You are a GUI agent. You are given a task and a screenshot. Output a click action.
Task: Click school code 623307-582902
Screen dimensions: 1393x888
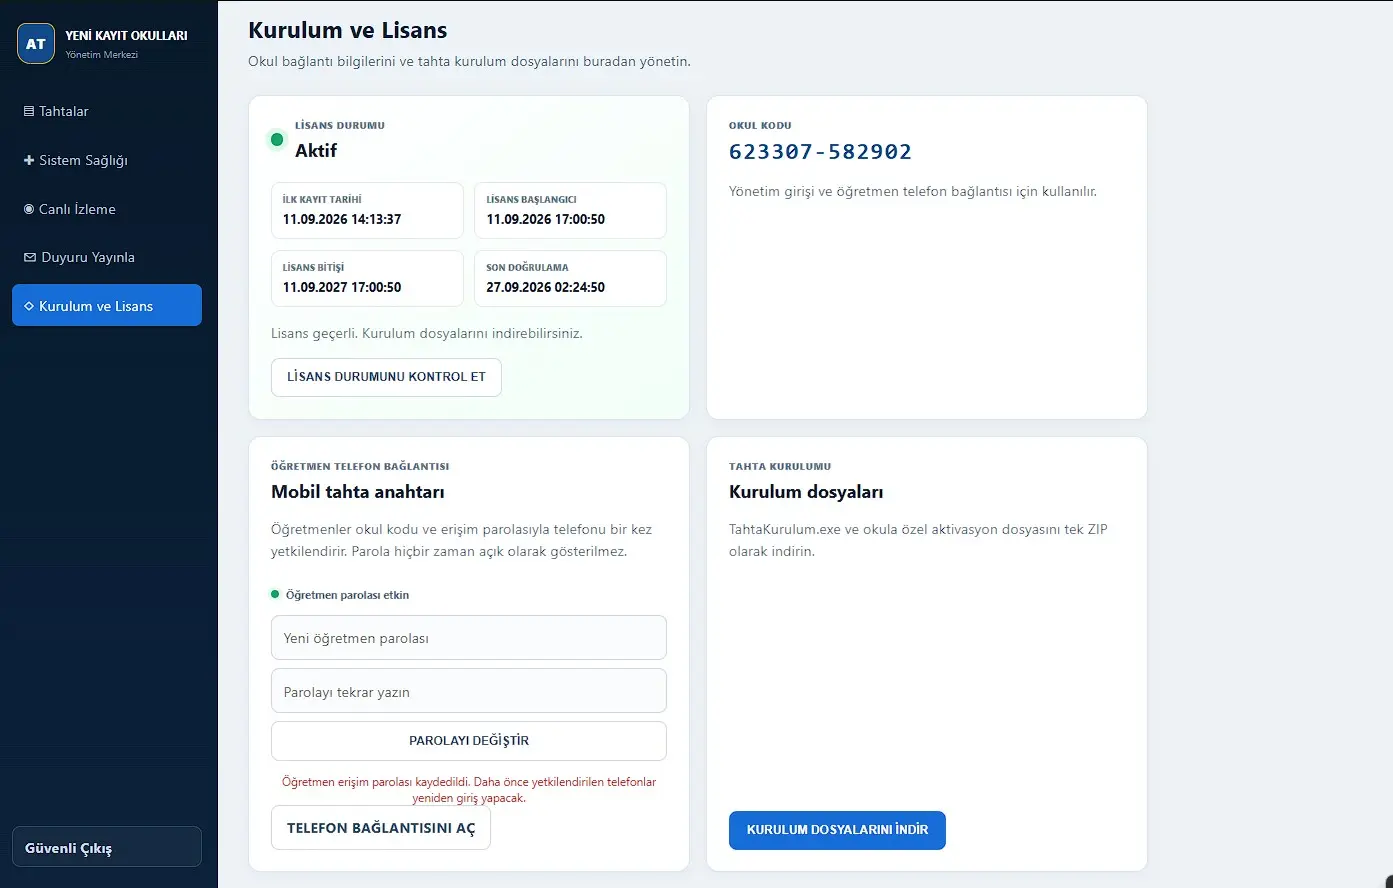pos(820,152)
